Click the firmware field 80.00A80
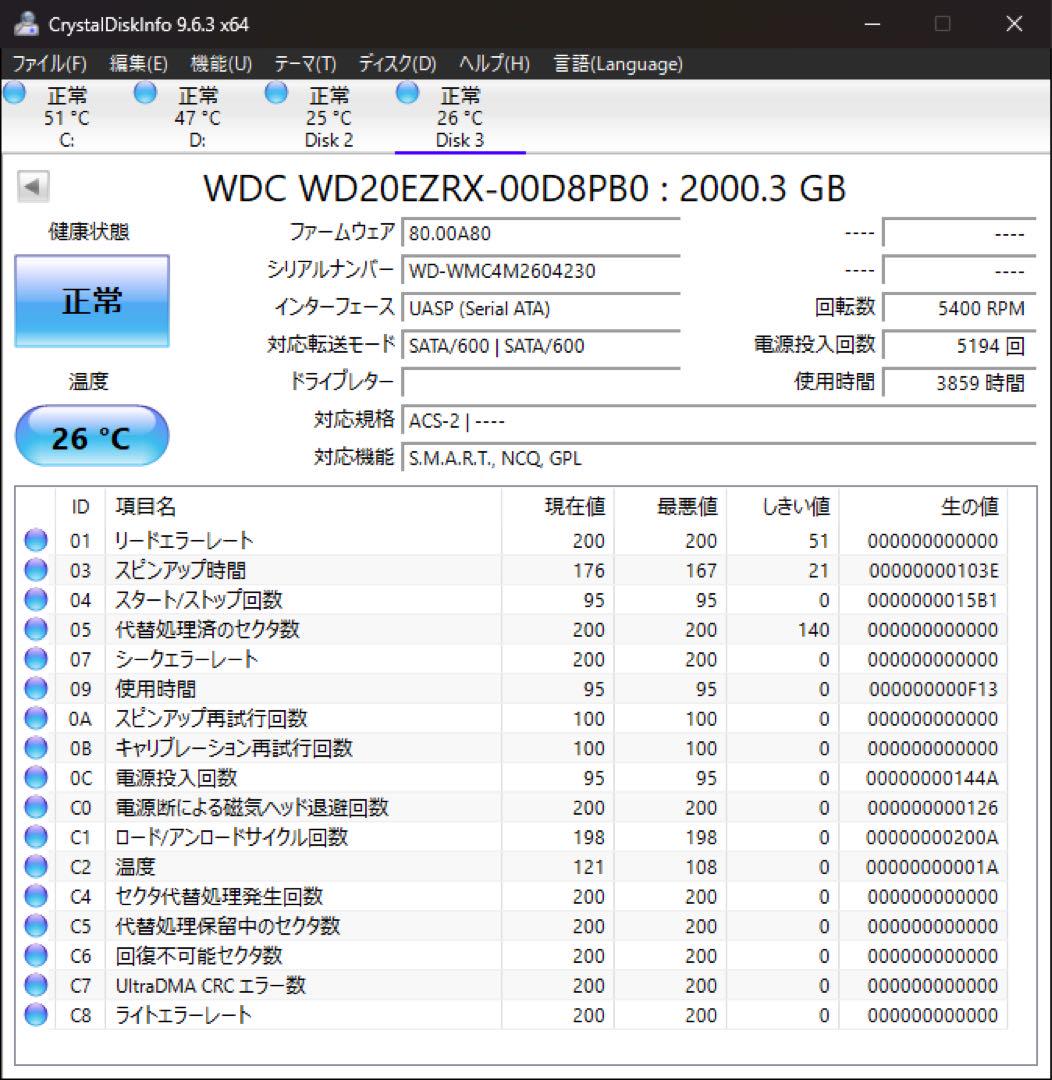The width and height of the screenshot is (1052, 1080). click(541, 233)
